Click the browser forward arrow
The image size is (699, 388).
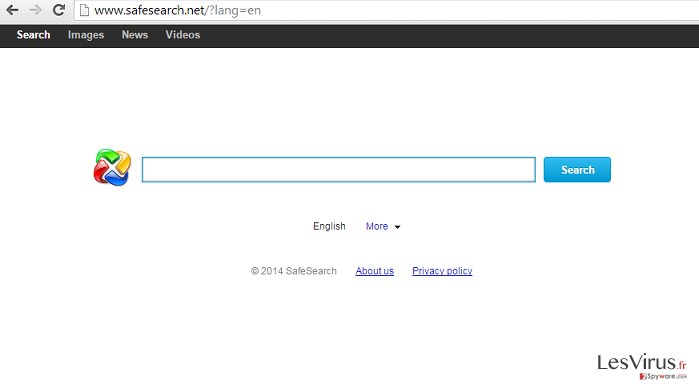pos(35,10)
